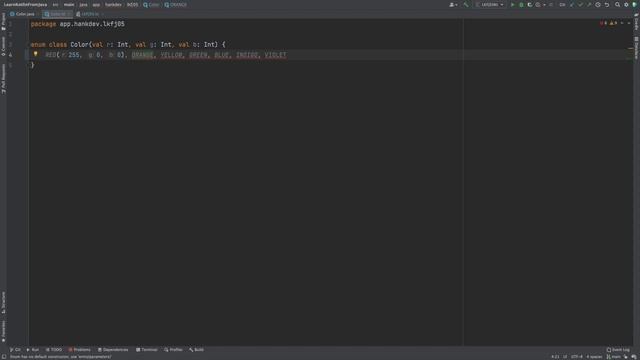Open the Profiler tool window tab
This screenshot has height=360, width=640.
coord(173,350)
